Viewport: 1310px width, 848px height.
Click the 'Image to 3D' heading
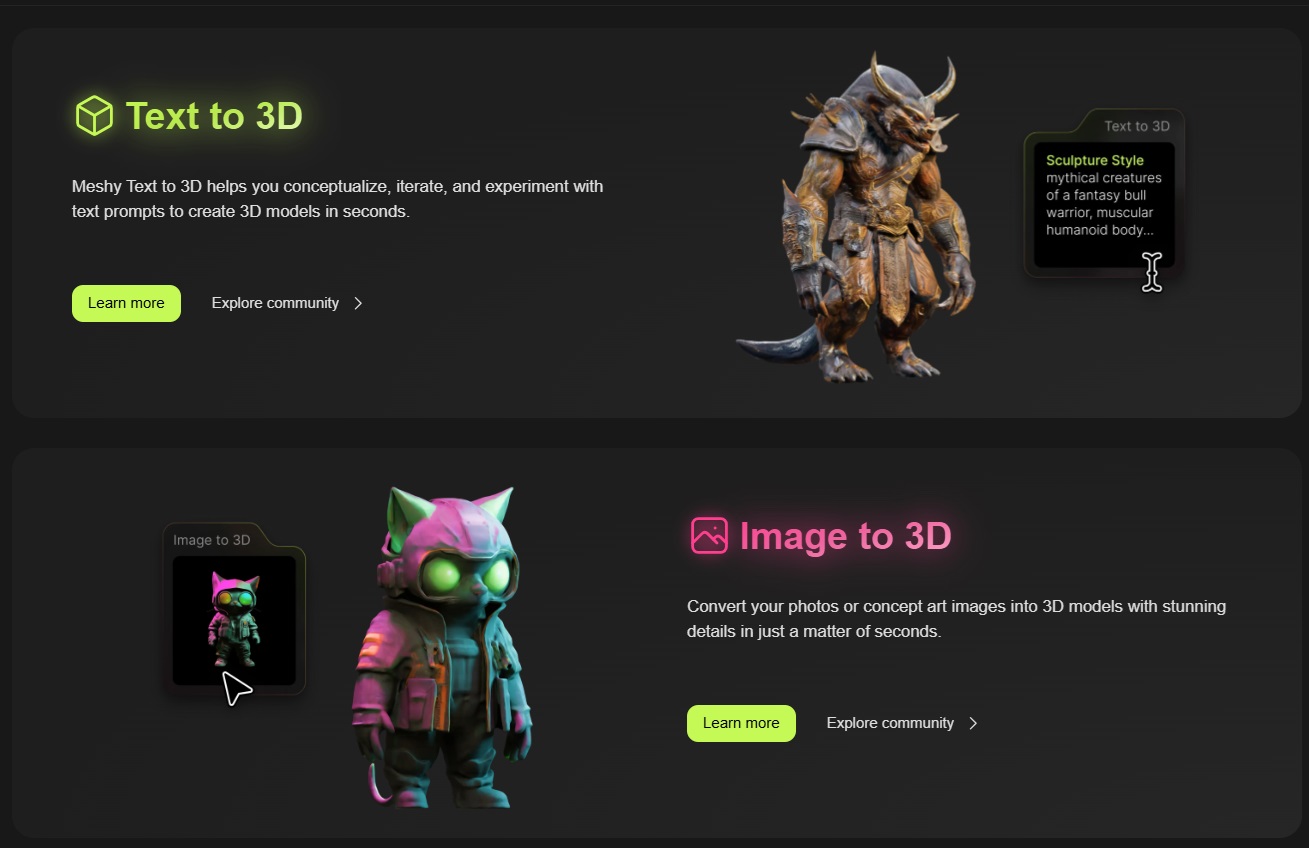pyautogui.click(x=846, y=536)
